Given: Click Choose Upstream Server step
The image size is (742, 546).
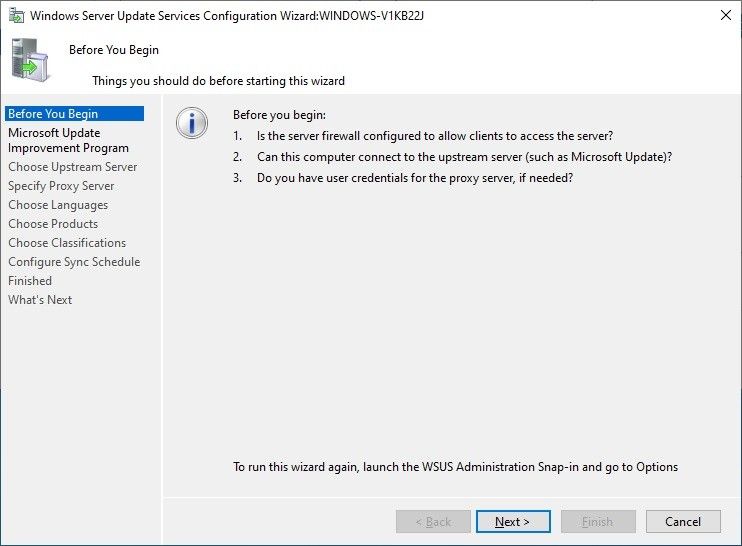Looking at the screenshot, I should [72, 167].
